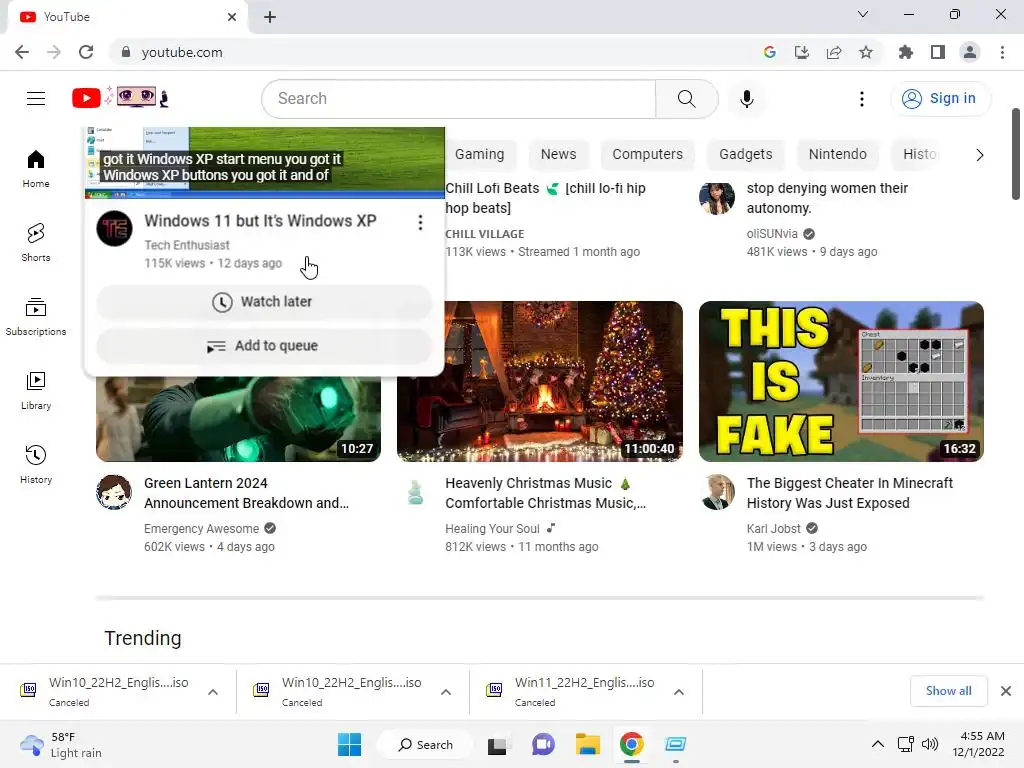The image size is (1024, 768).
Task: Select the Nintendo category chip
Action: point(838,155)
